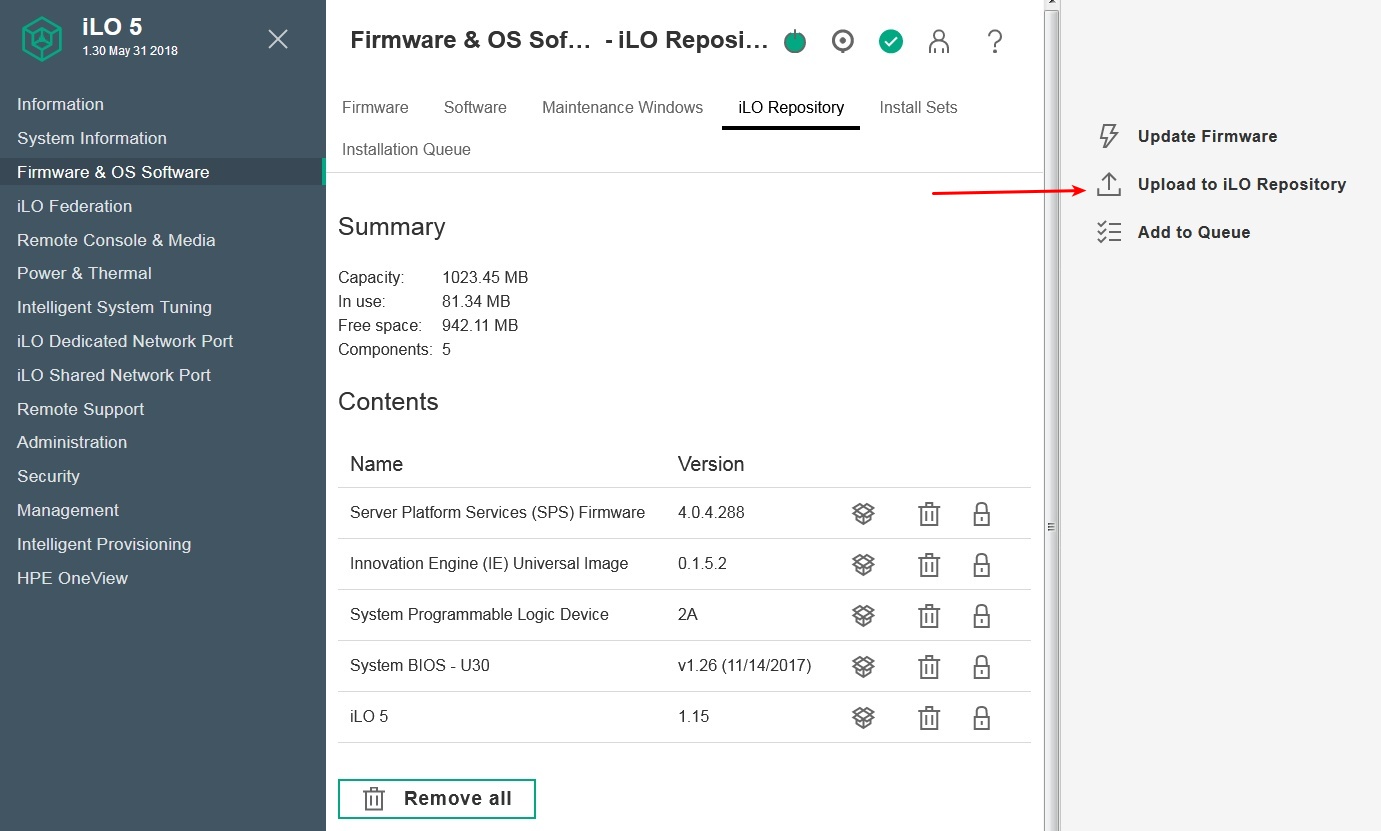1381x831 pixels.
Task: Open the user session icon
Action: (939, 41)
